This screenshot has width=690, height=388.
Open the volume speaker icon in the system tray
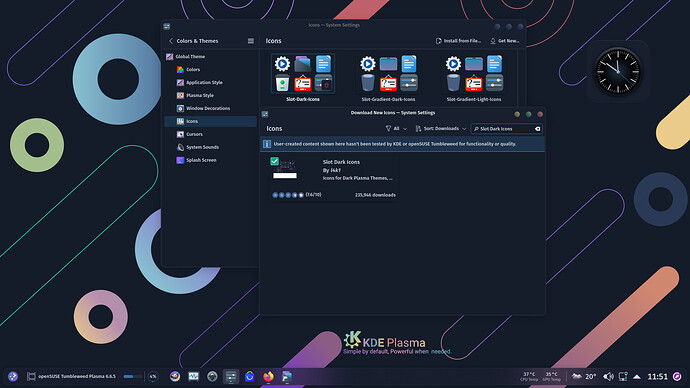click(x=608, y=377)
